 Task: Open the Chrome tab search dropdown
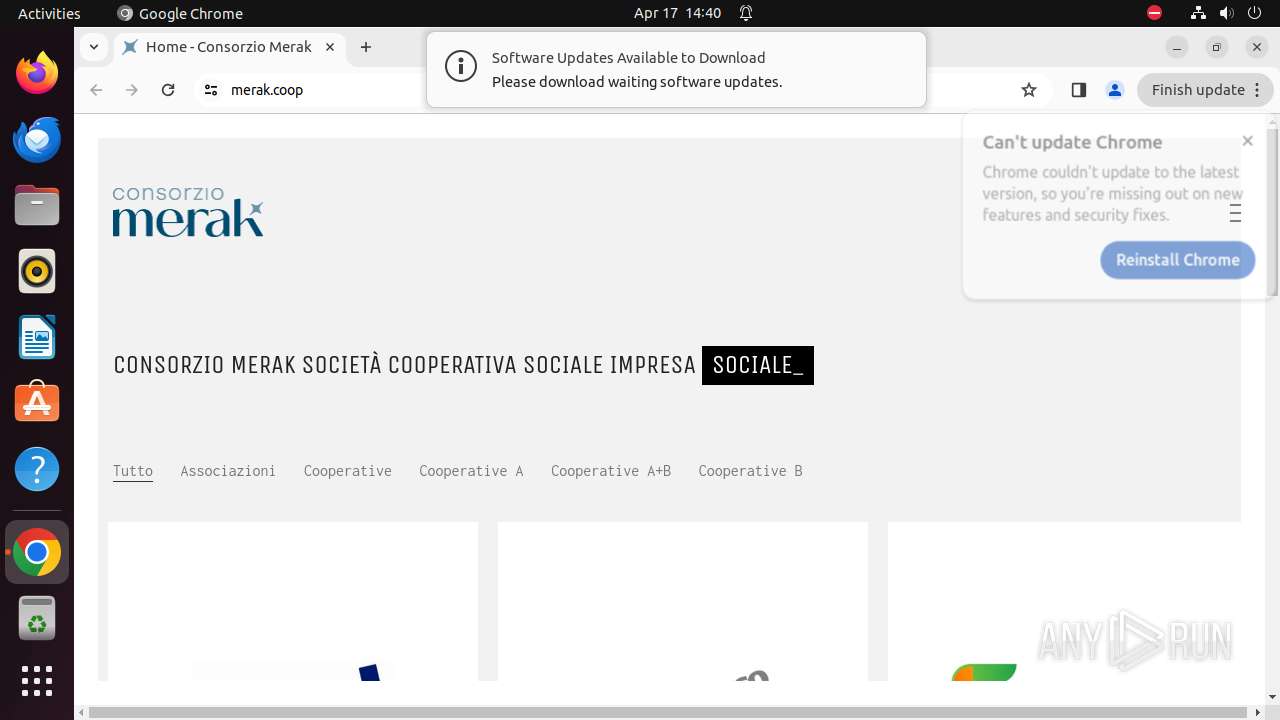[x=93, y=46]
